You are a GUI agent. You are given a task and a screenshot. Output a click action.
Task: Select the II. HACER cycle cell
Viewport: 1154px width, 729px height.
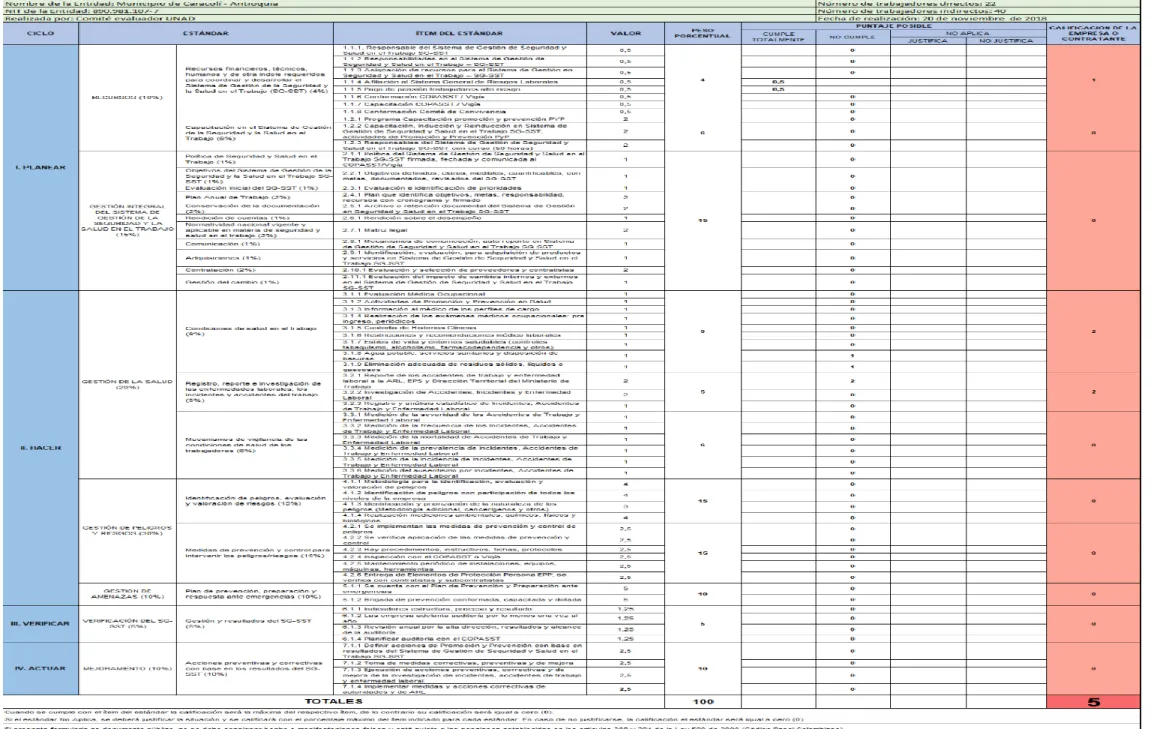pos(40,448)
